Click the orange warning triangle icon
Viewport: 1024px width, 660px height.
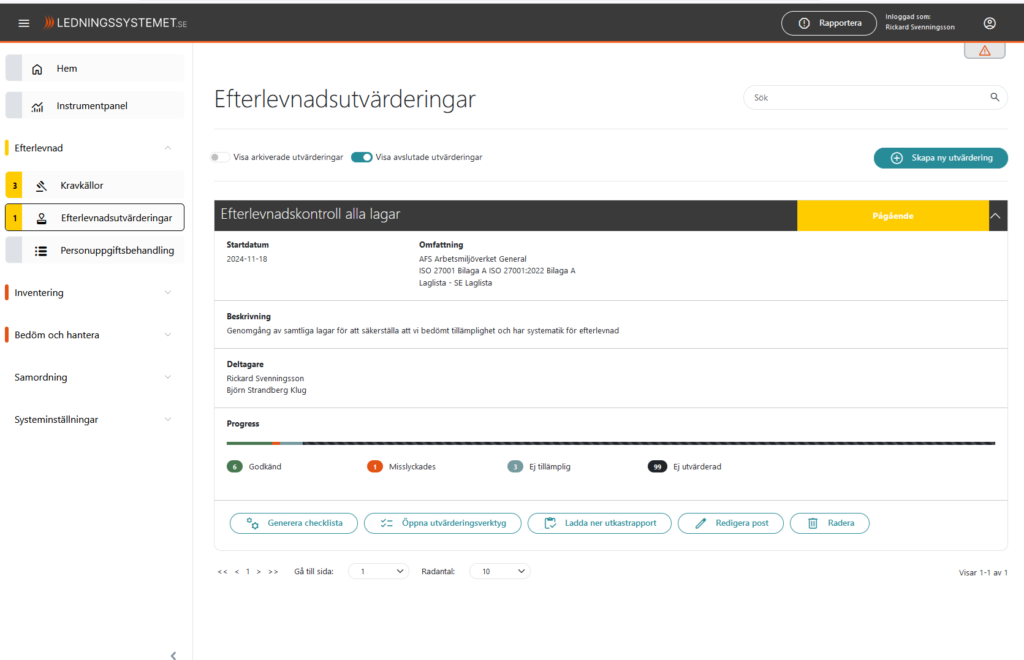[x=984, y=50]
